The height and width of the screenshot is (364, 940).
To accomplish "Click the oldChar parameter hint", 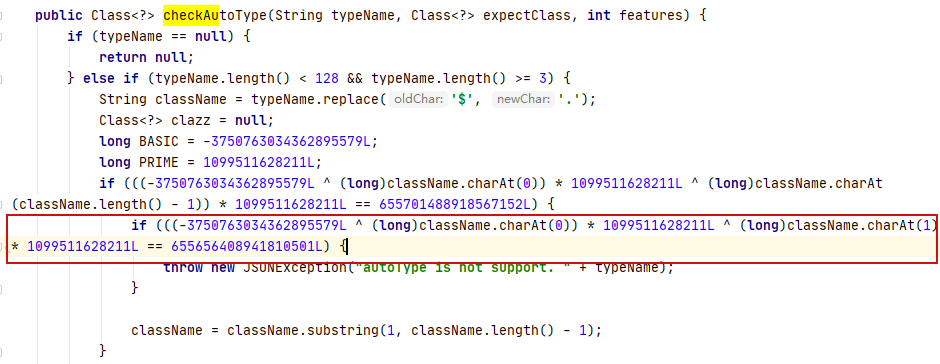I will (418, 100).
